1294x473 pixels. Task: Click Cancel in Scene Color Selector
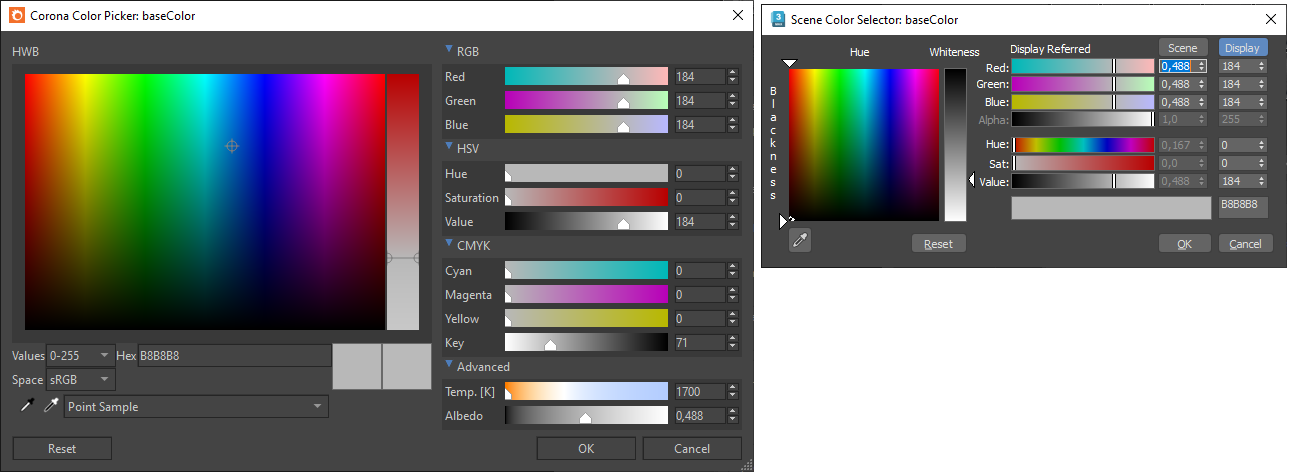(1245, 244)
